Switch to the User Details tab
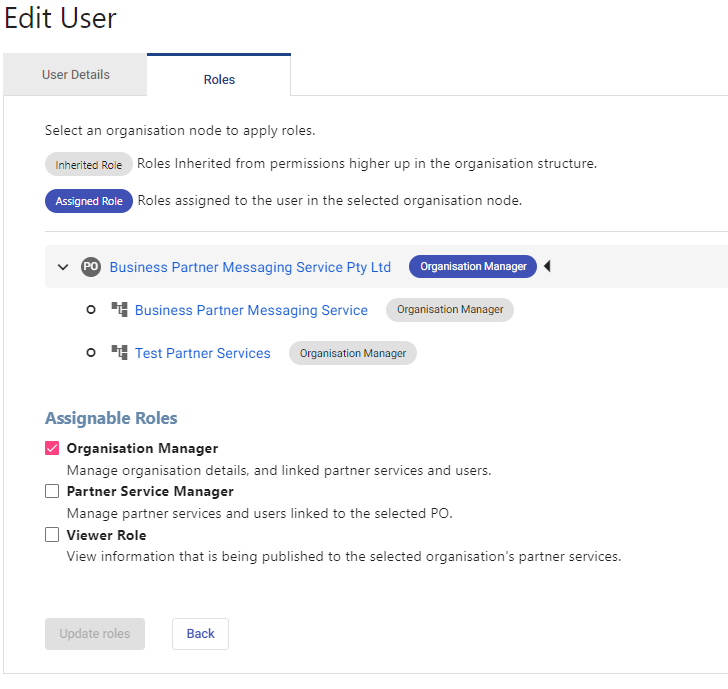Image resolution: width=728 pixels, height=689 pixels. pos(75,75)
